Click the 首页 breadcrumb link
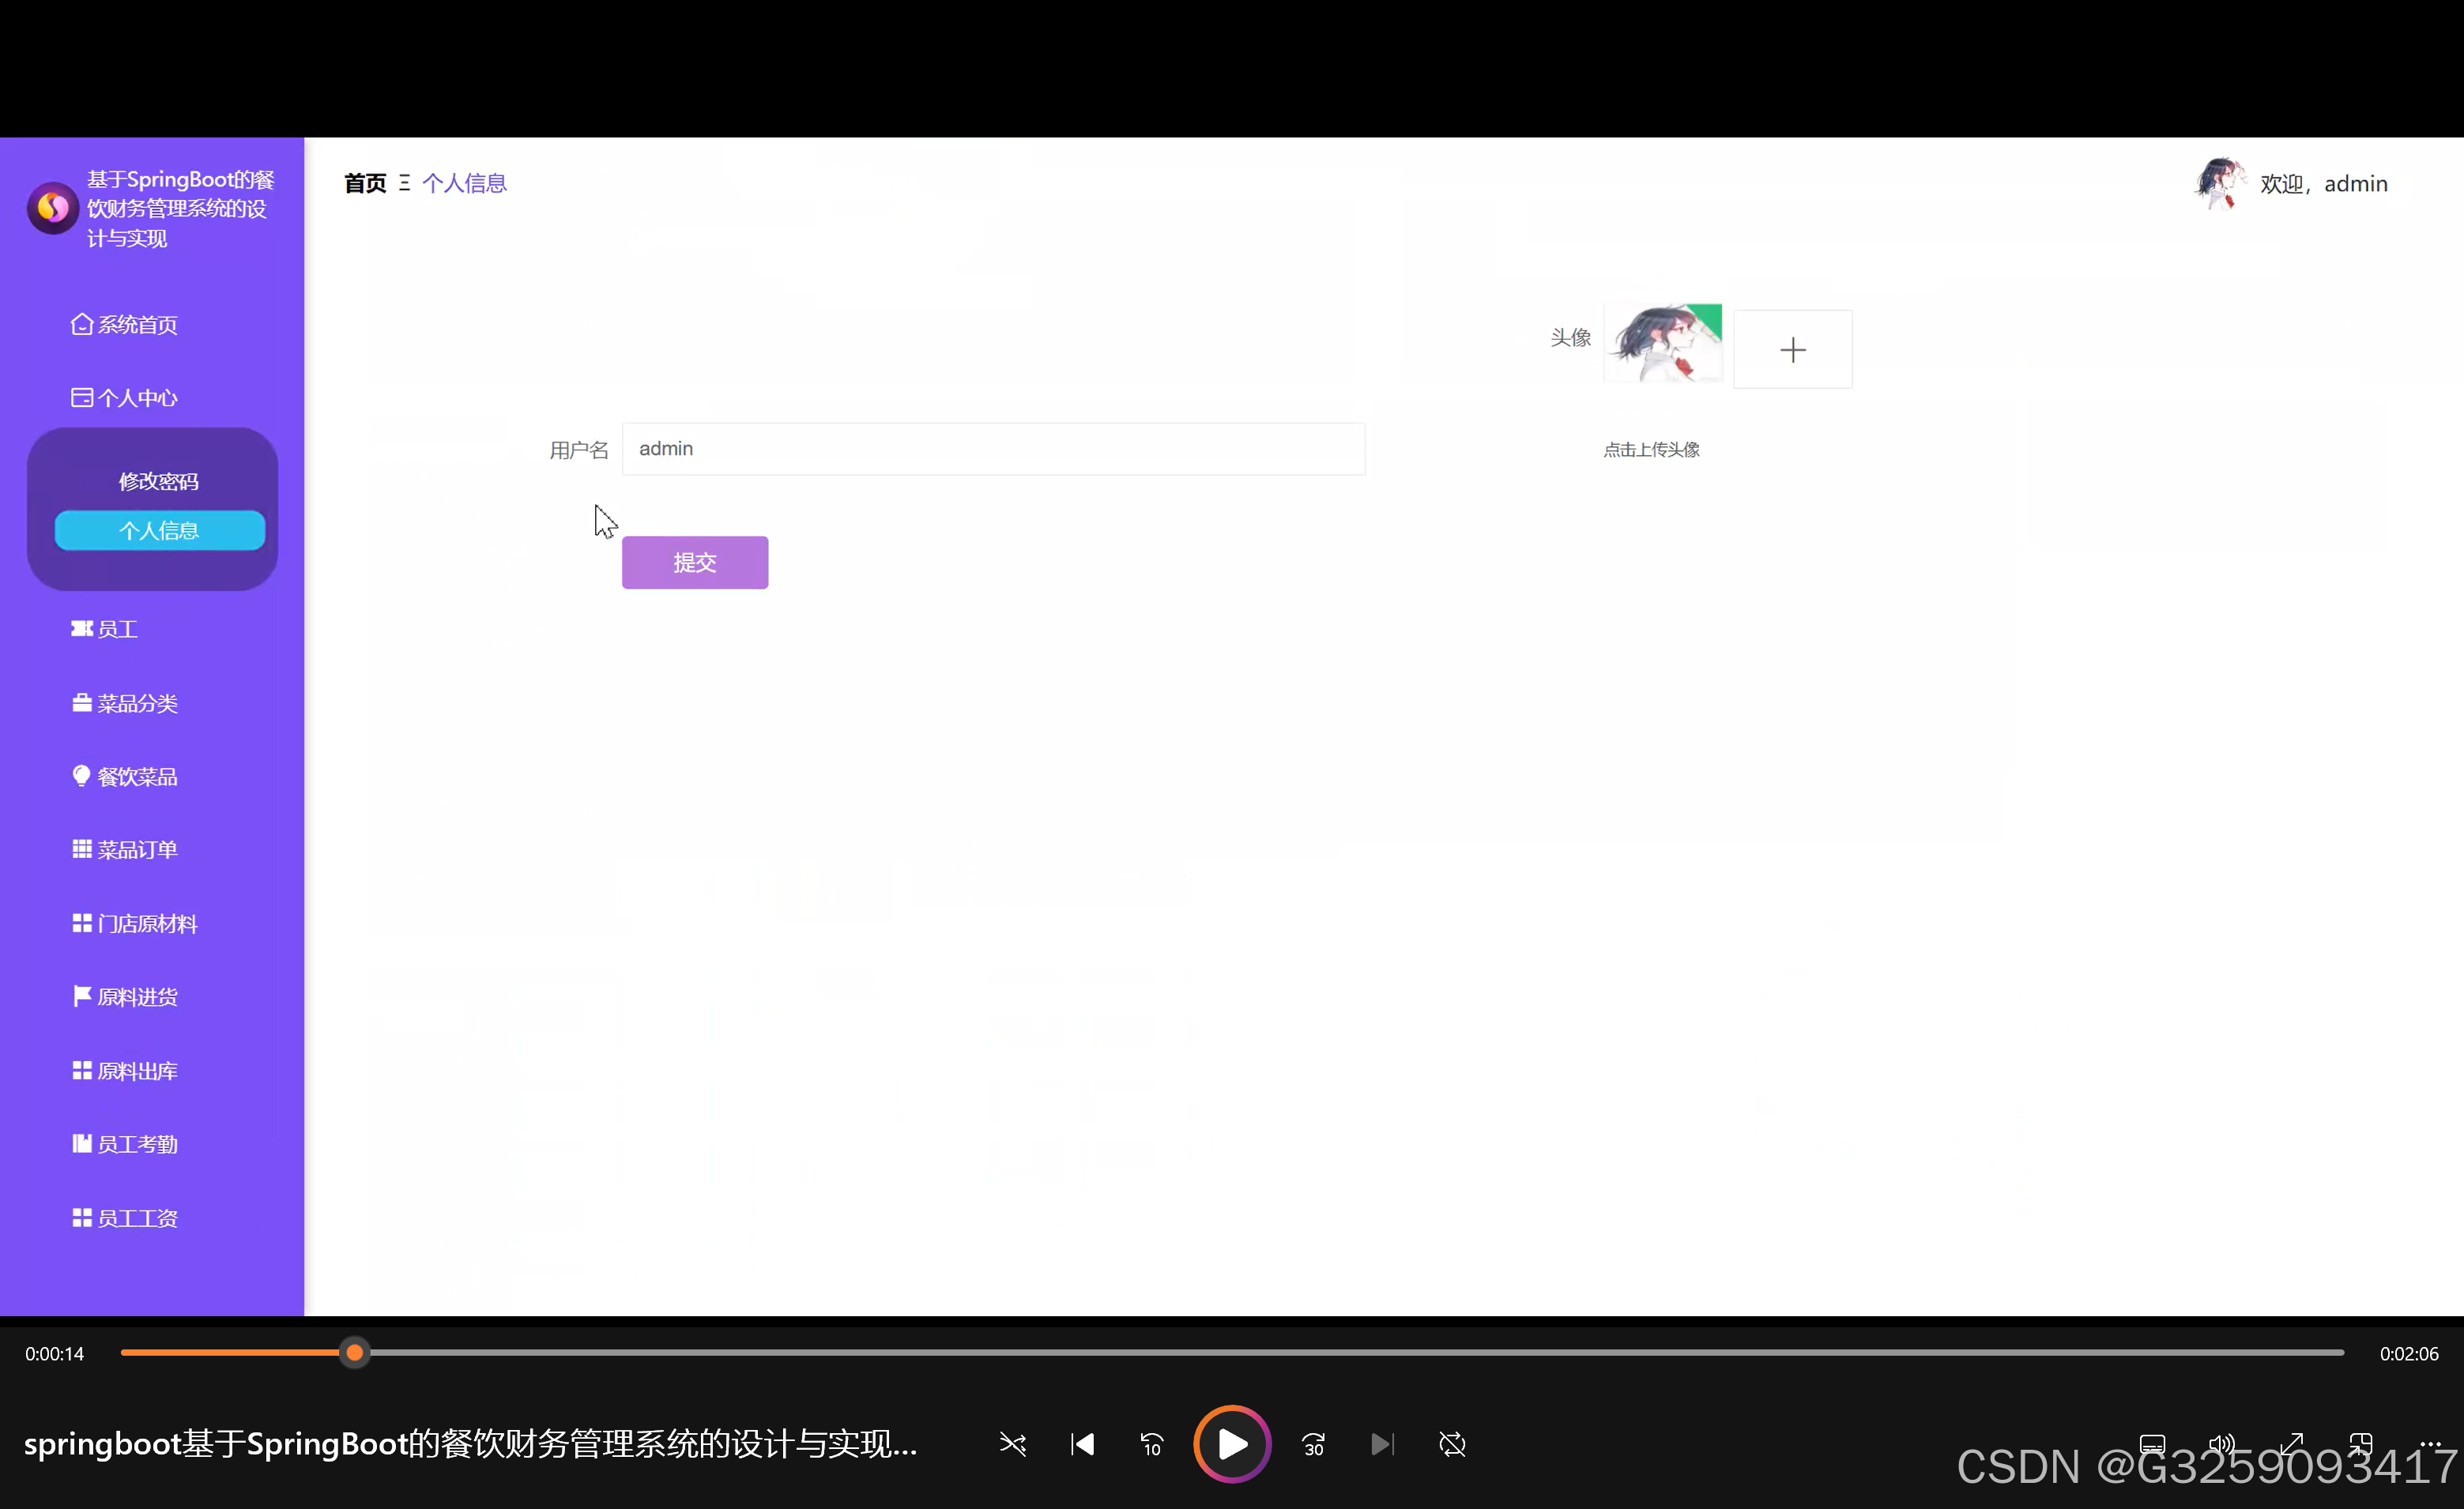The width and height of the screenshot is (2464, 1509). click(365, 183)
